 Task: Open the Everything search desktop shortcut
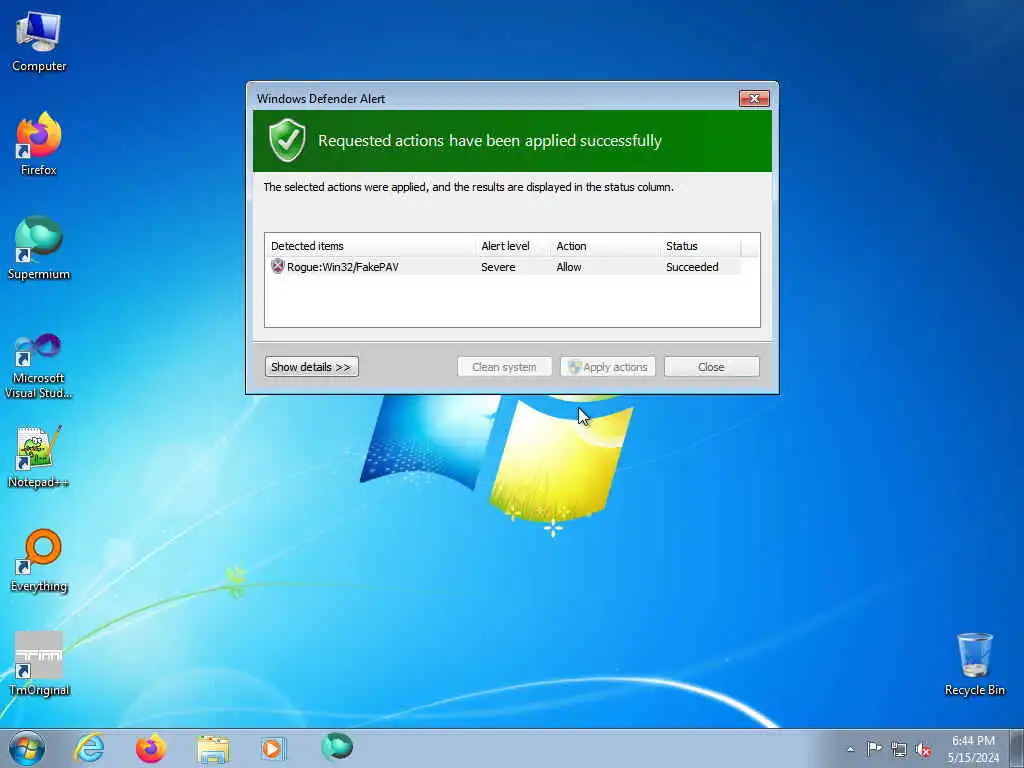[39, 560]
